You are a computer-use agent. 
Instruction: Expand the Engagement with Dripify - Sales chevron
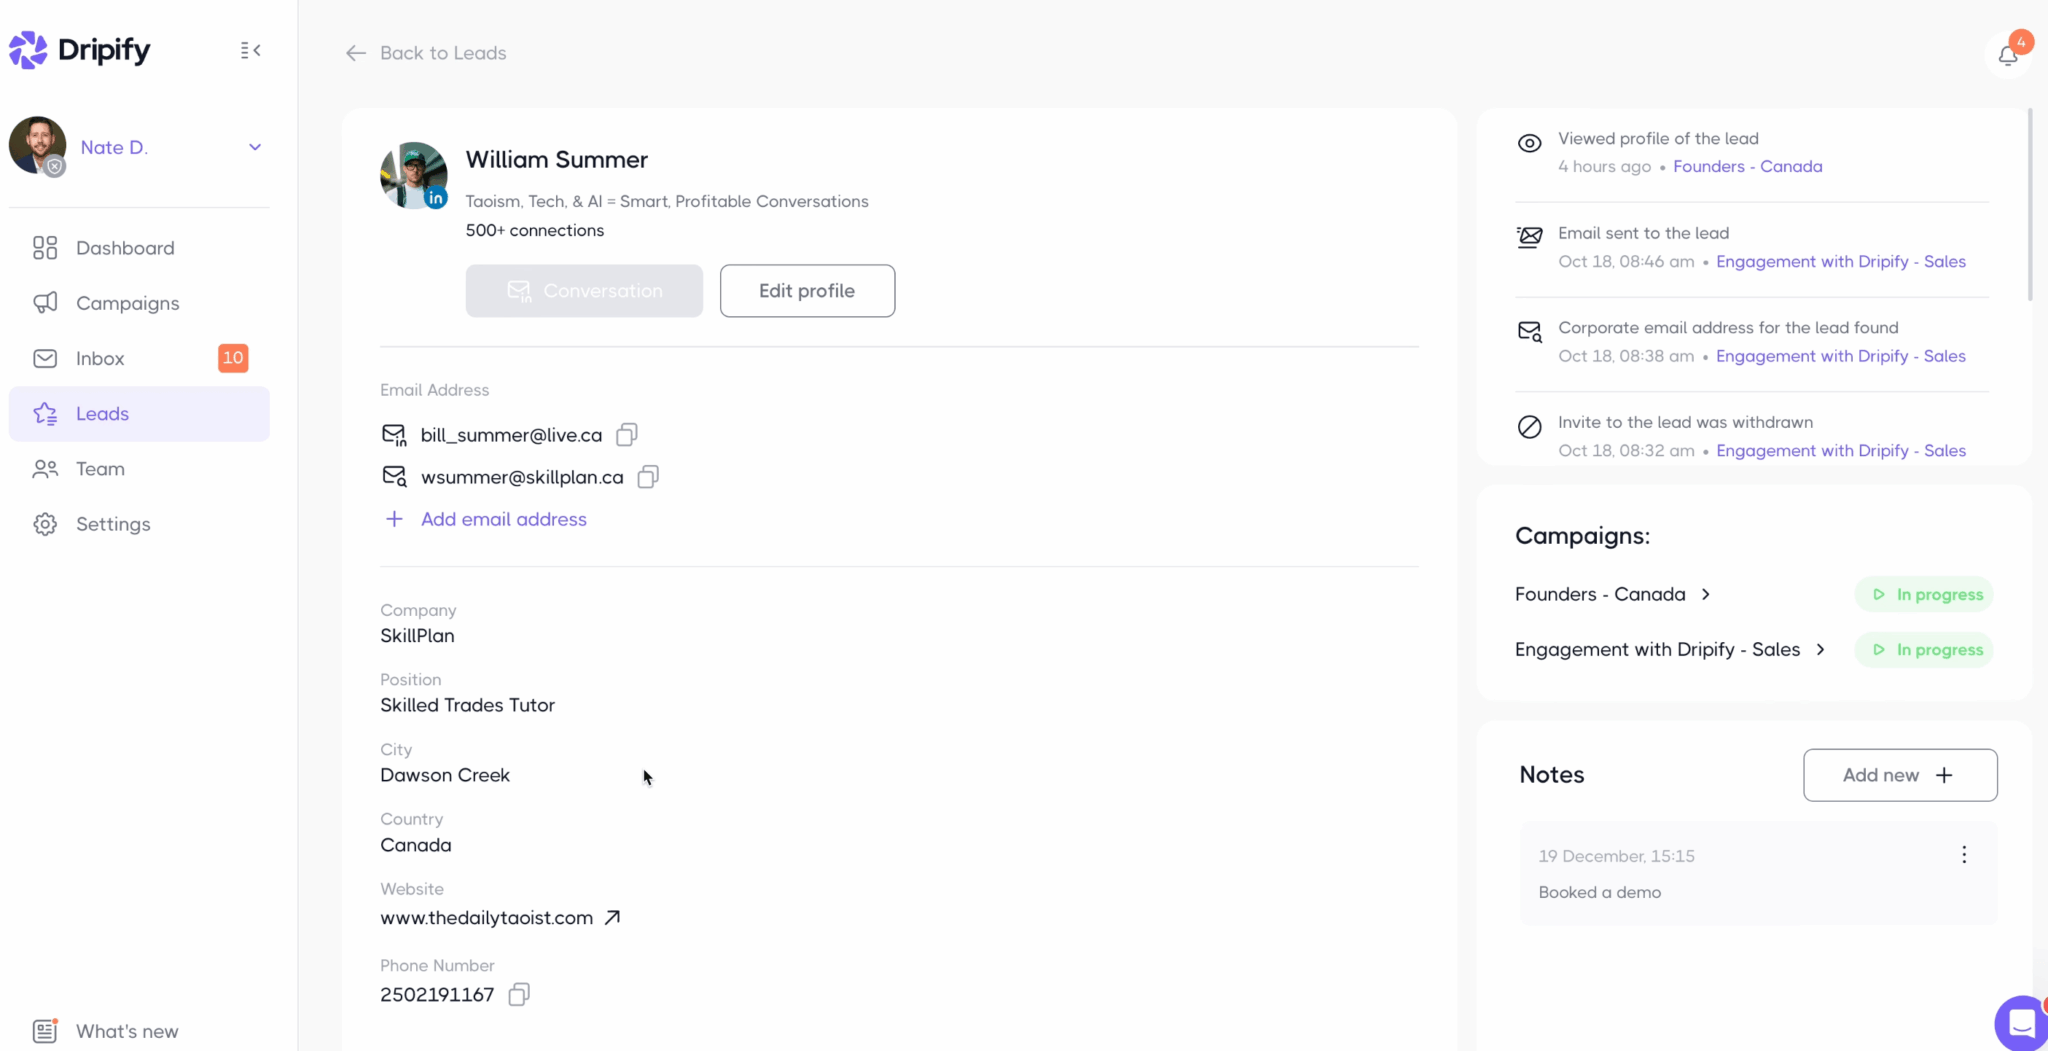[1821, 649]
